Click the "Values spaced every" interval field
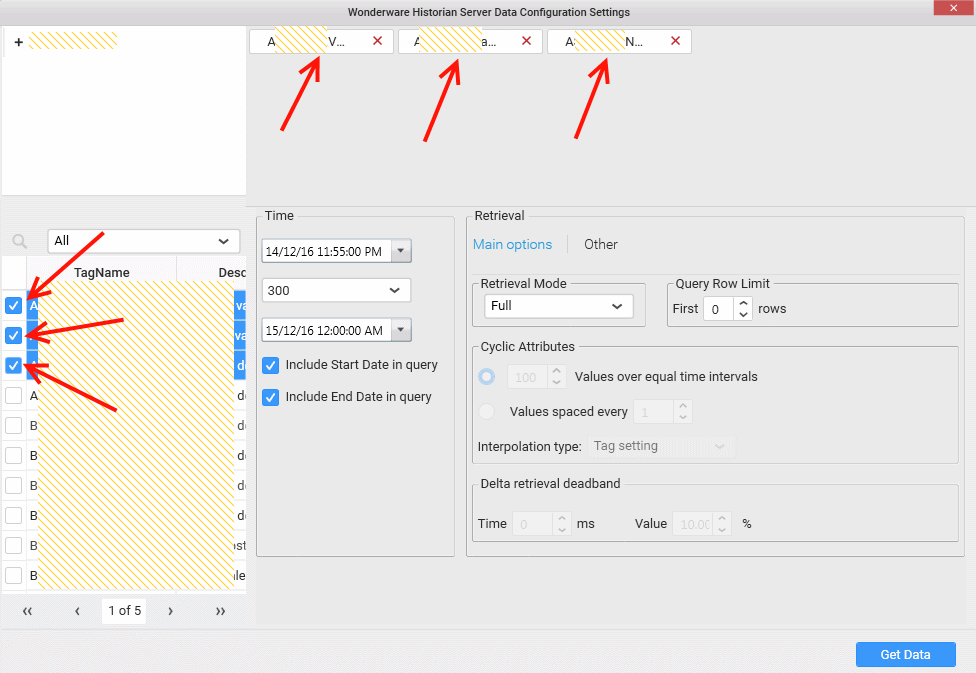976x673 pixels. [x=654, y=412]
